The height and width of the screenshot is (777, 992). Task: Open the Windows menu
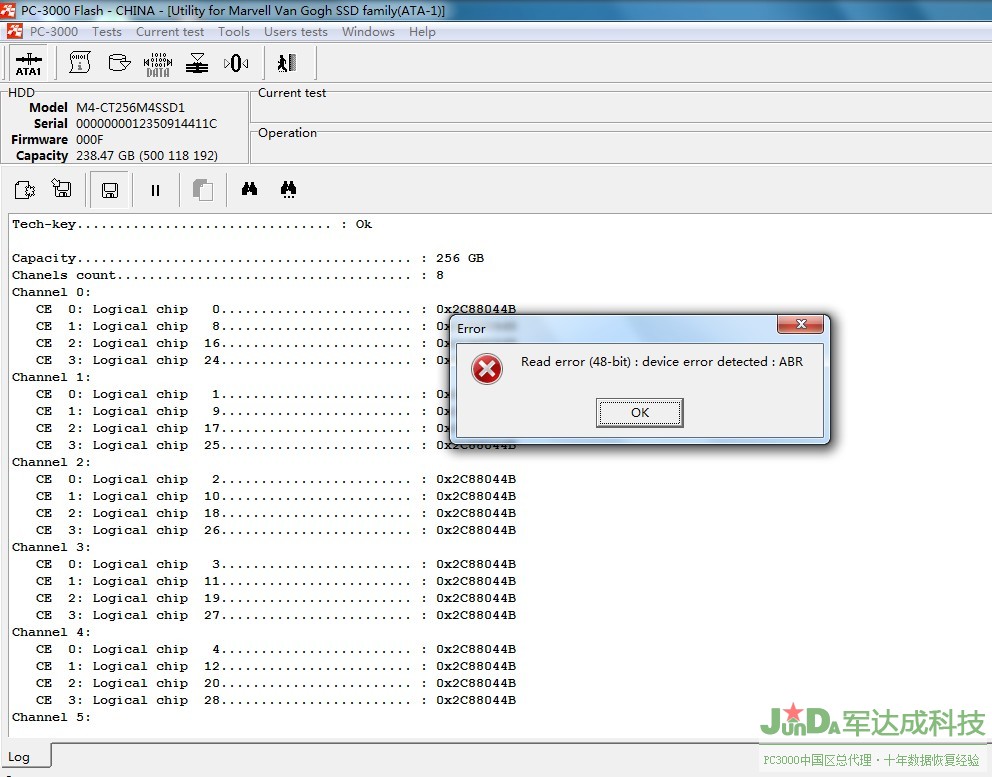click(x=368, y=32)
